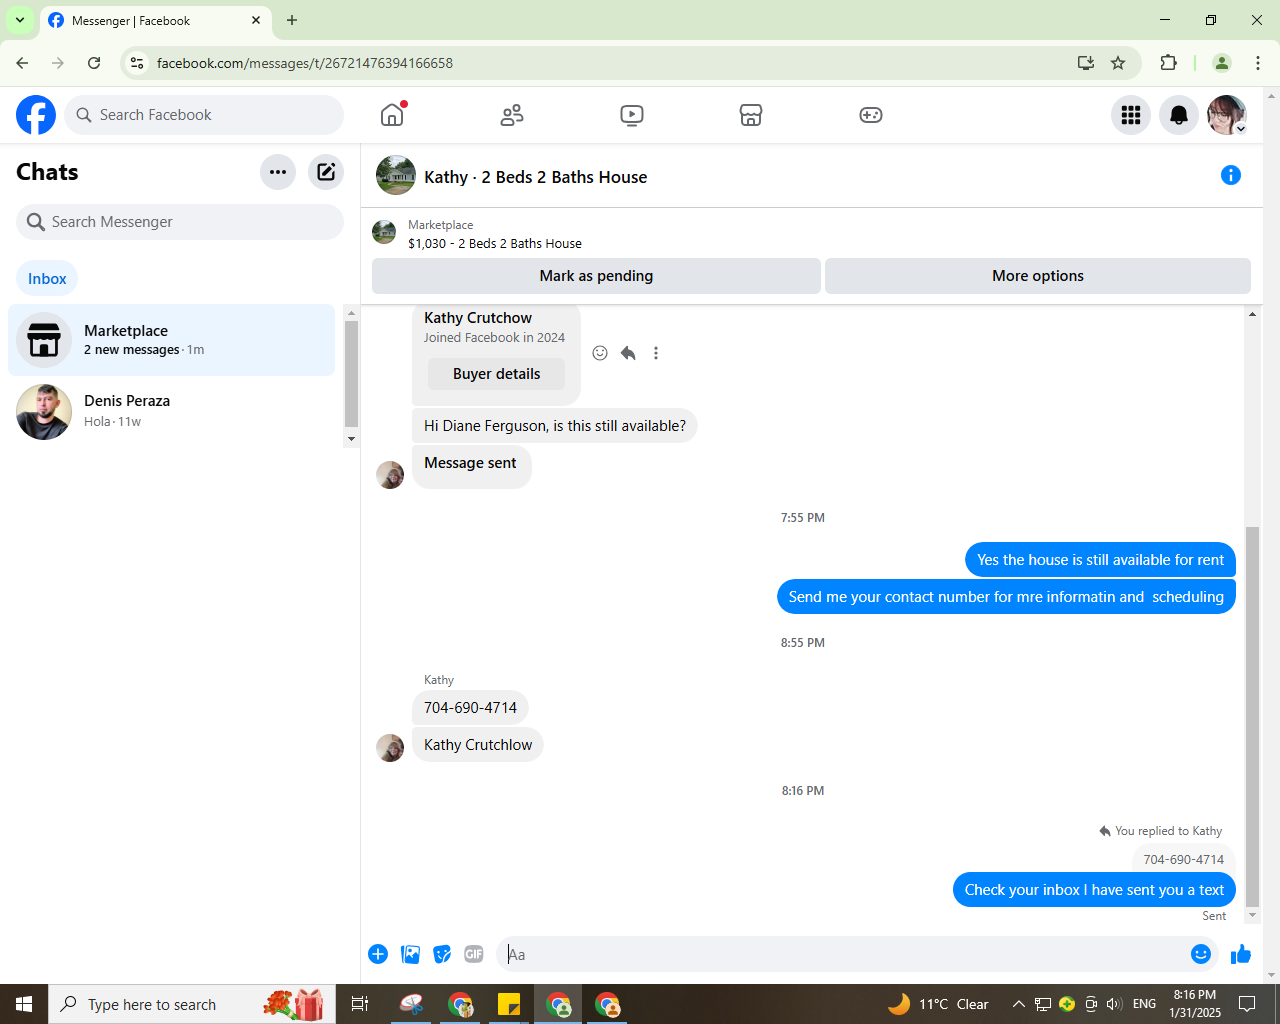Open the Gaming controller icon

(x=871, y=115)
